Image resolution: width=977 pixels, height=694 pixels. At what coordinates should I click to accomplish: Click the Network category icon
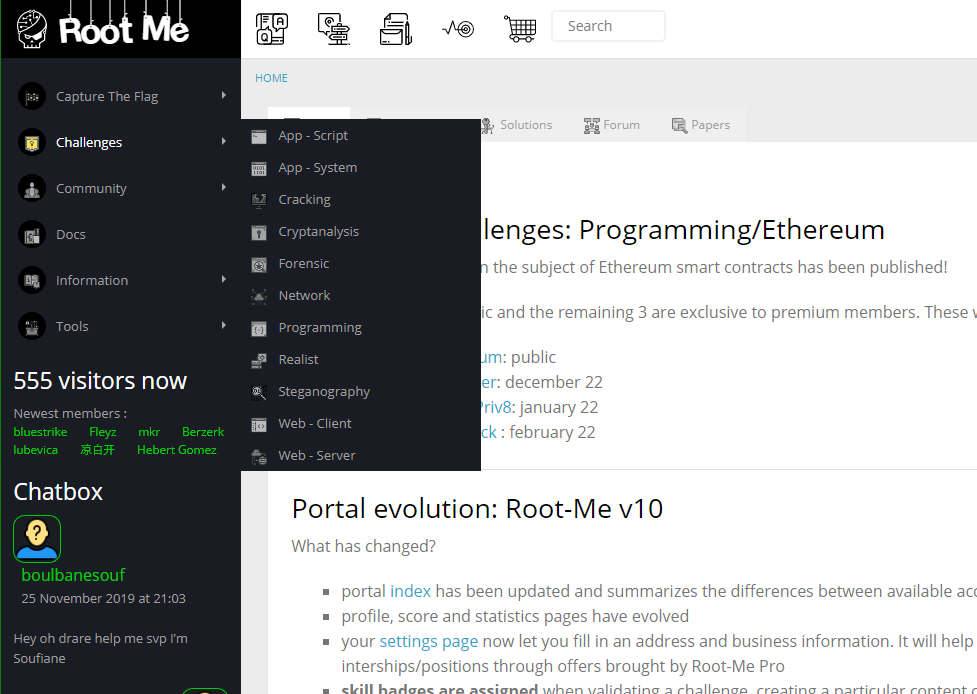coord(259,296)
